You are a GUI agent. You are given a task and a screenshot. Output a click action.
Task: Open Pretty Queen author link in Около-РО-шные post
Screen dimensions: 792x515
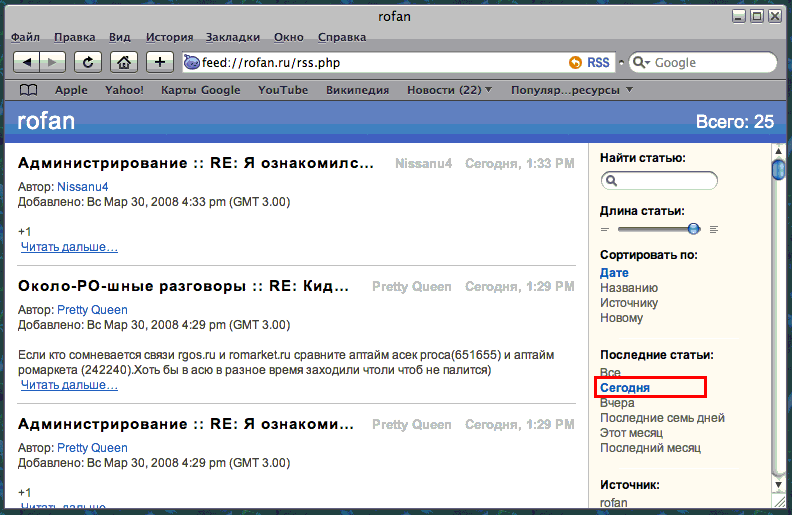click(x=92, y=310)
